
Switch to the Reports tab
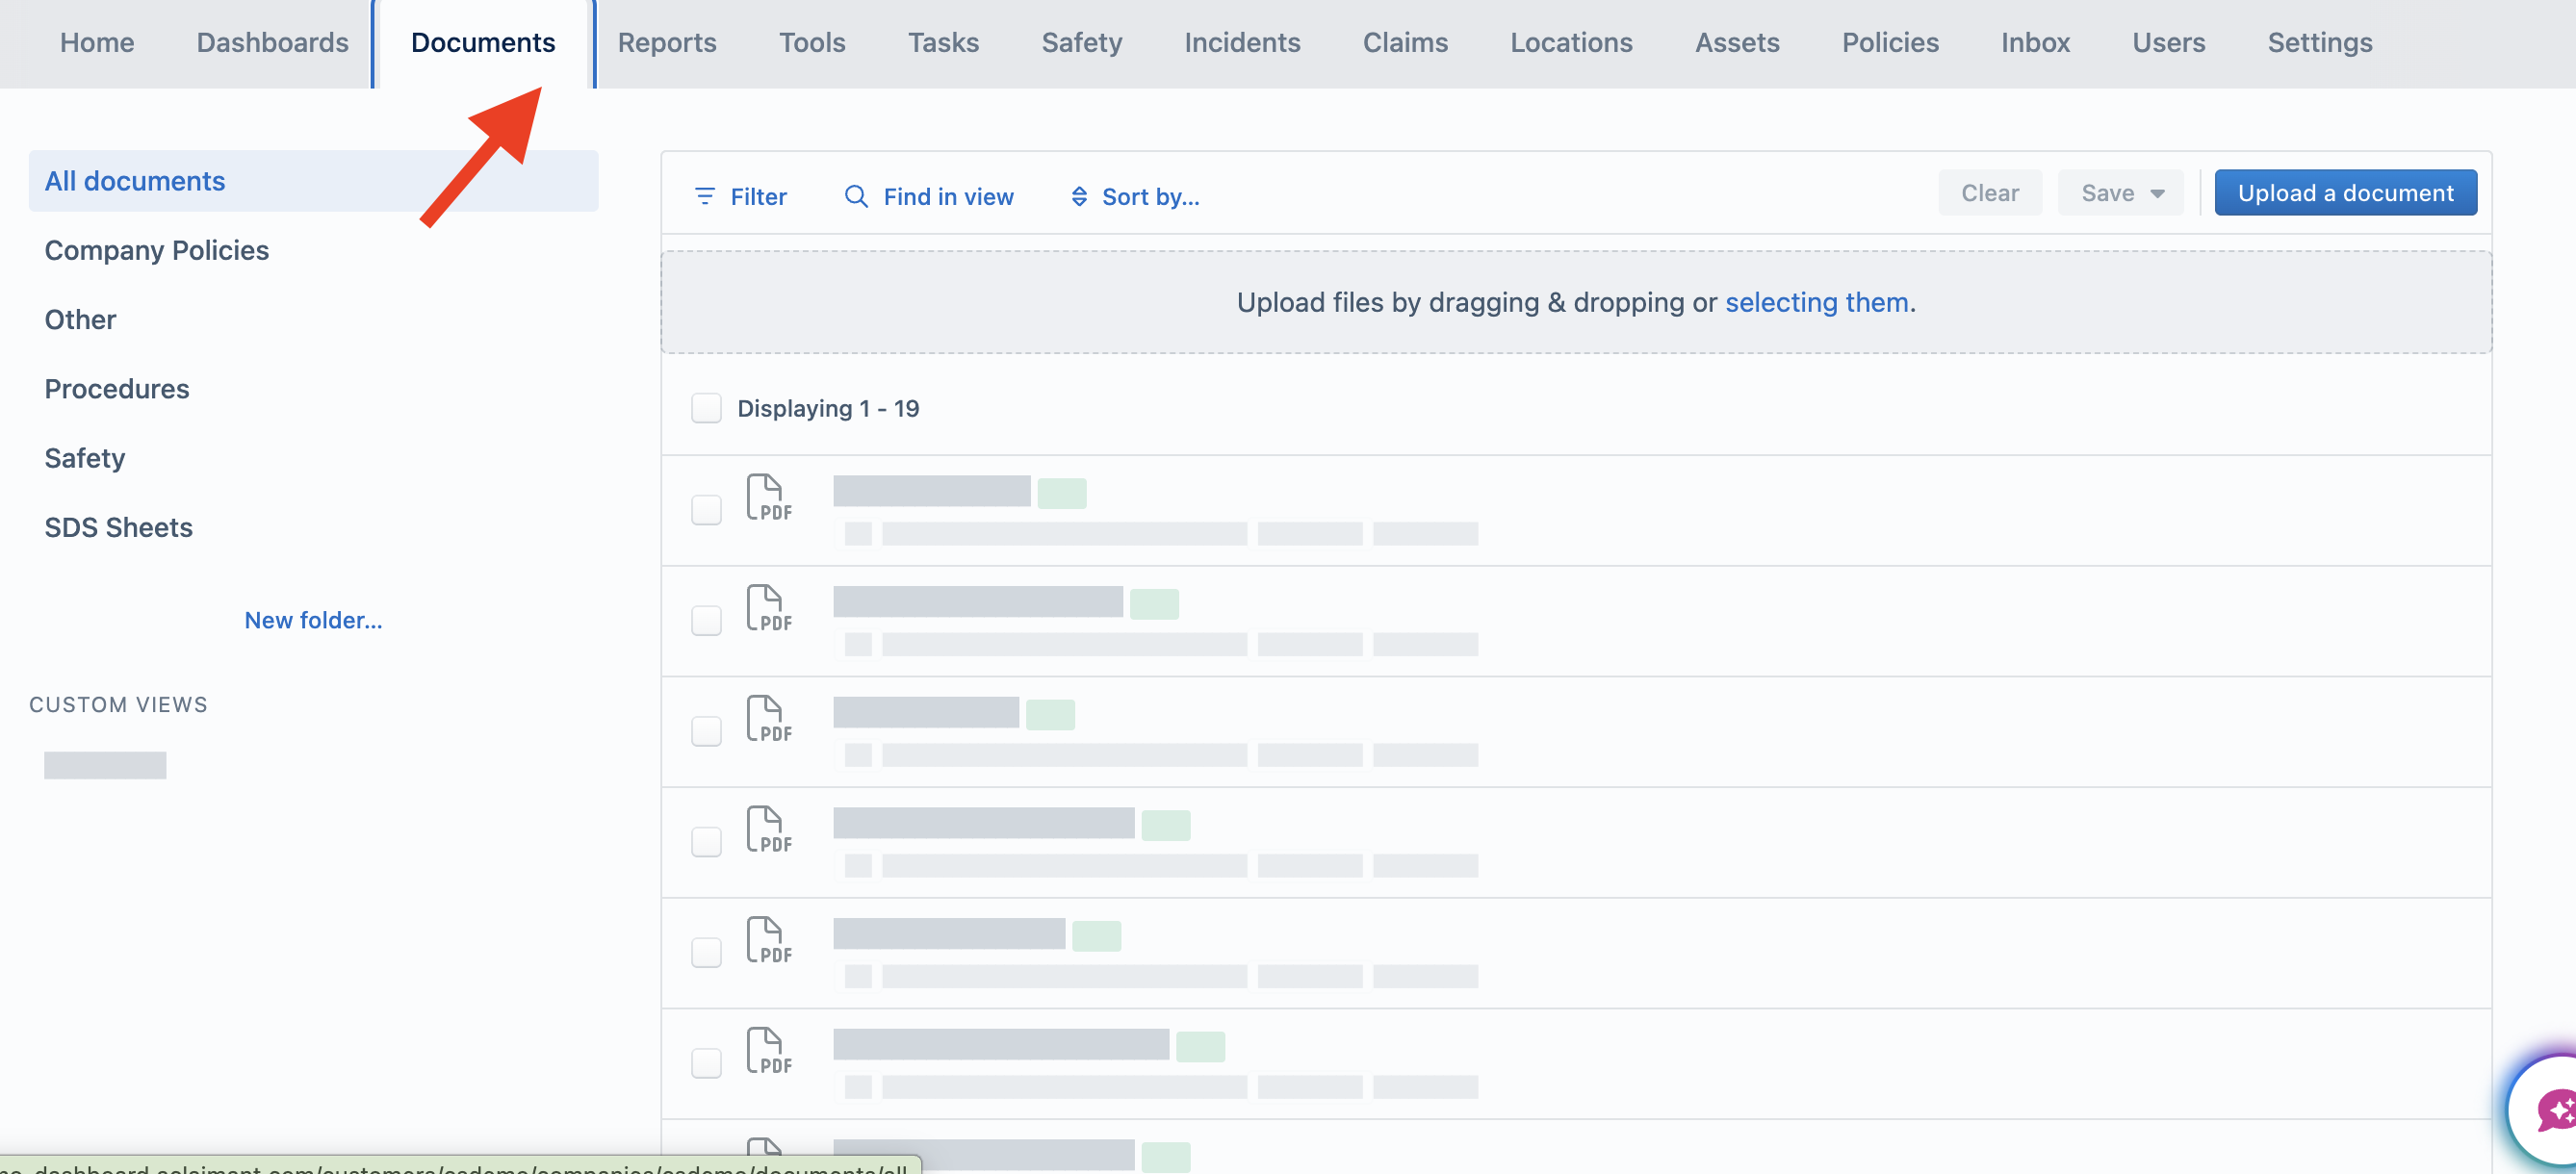tap(667, 42)
